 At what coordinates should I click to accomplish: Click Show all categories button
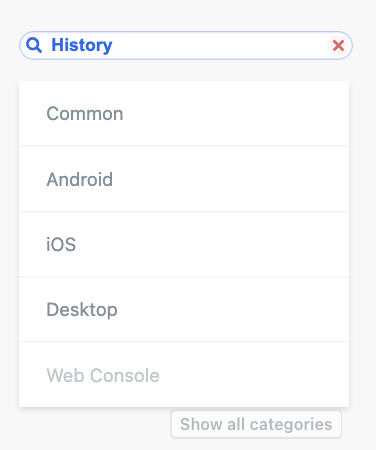(256, 424)
